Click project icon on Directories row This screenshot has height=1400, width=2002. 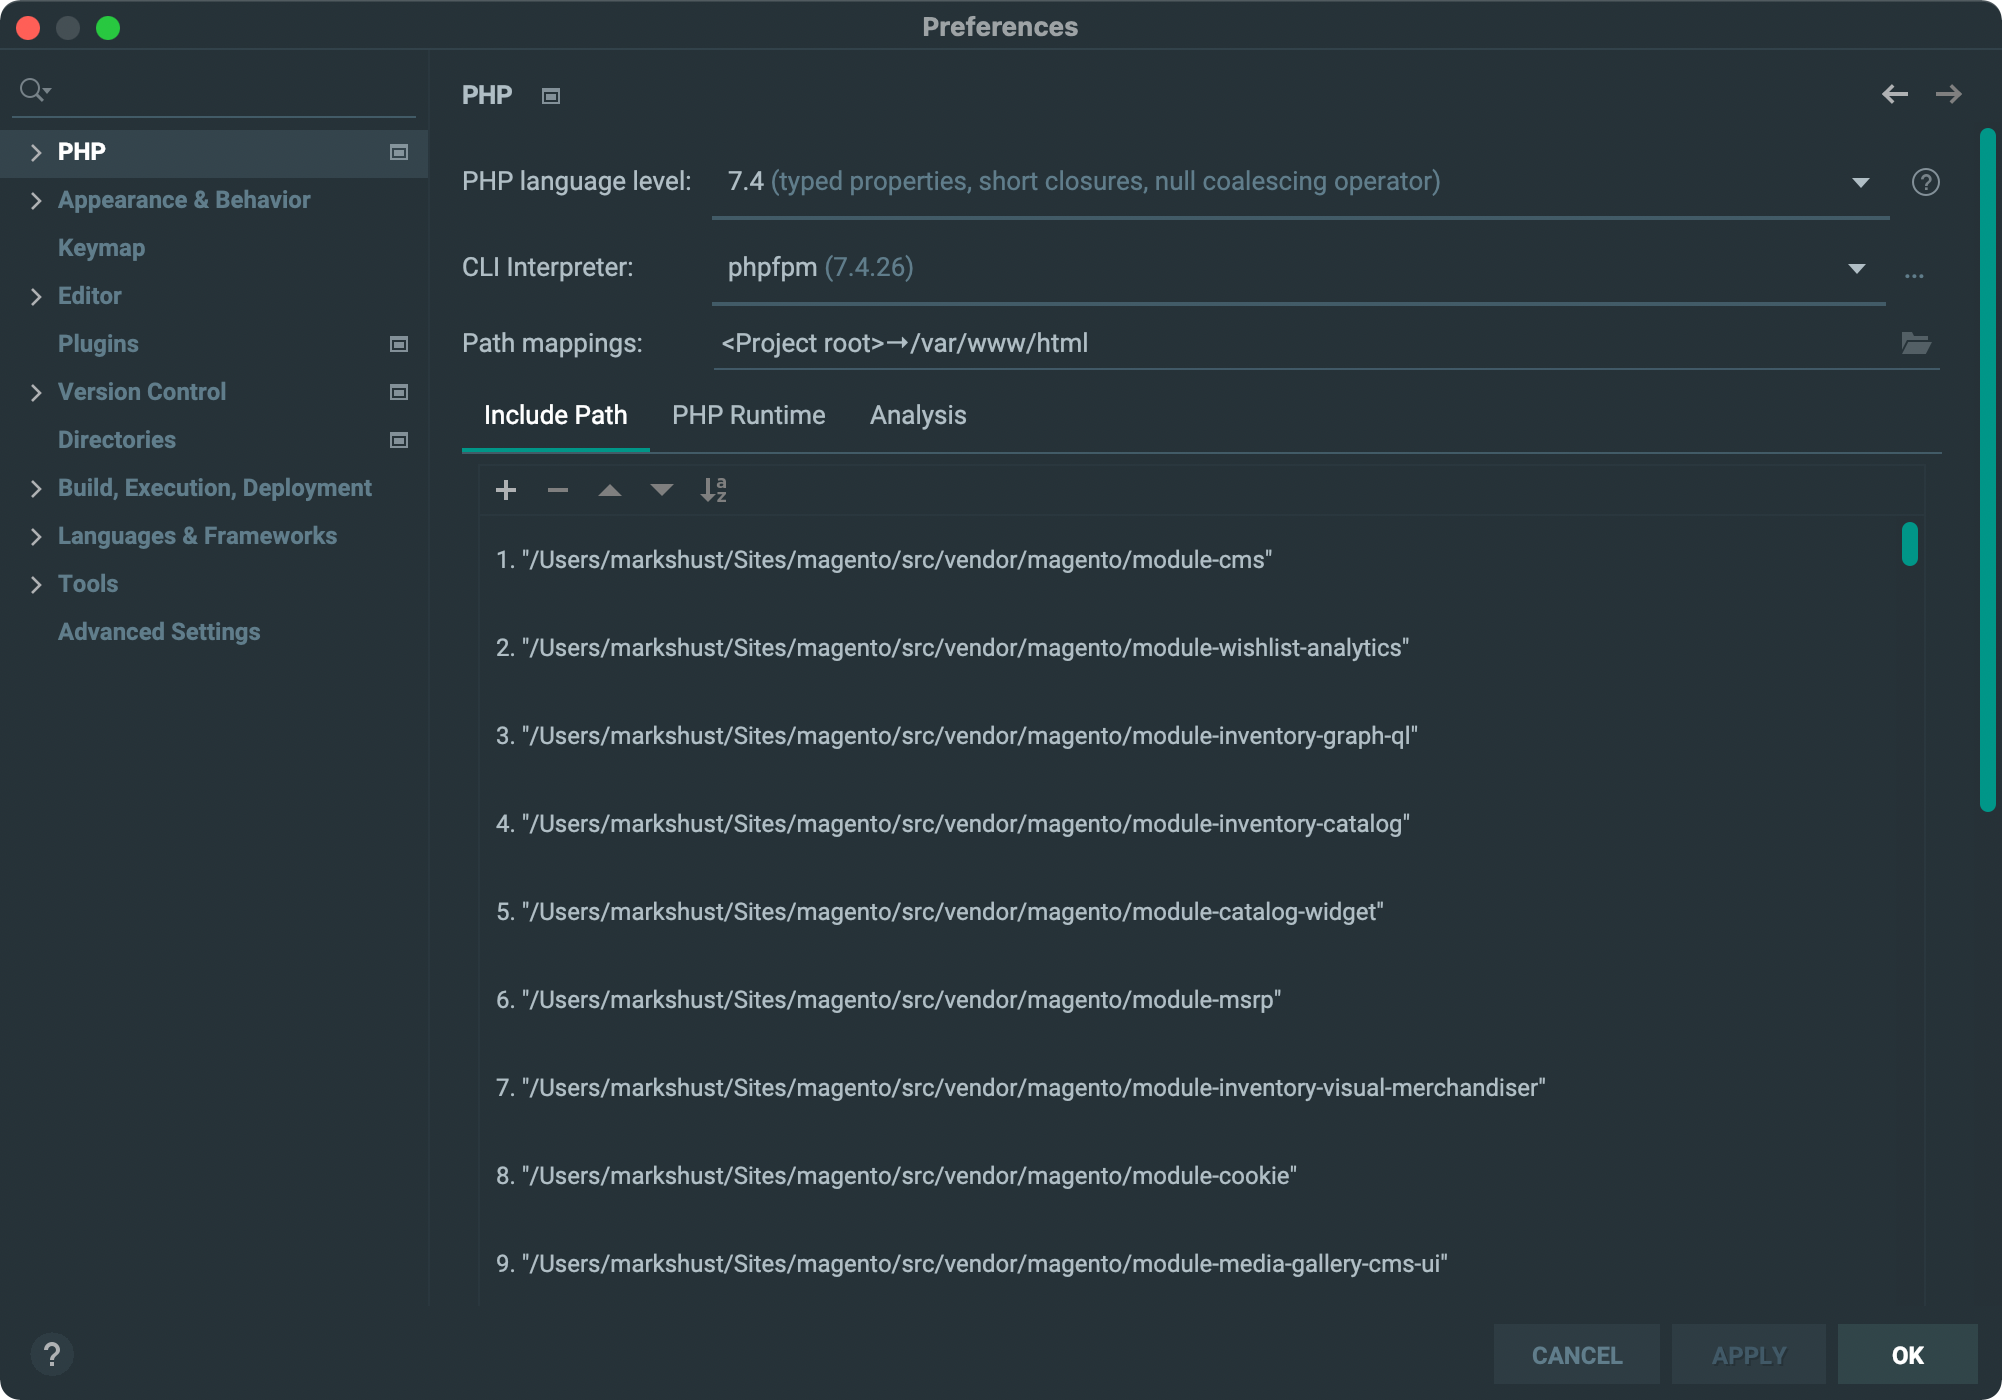coord(399,440)
